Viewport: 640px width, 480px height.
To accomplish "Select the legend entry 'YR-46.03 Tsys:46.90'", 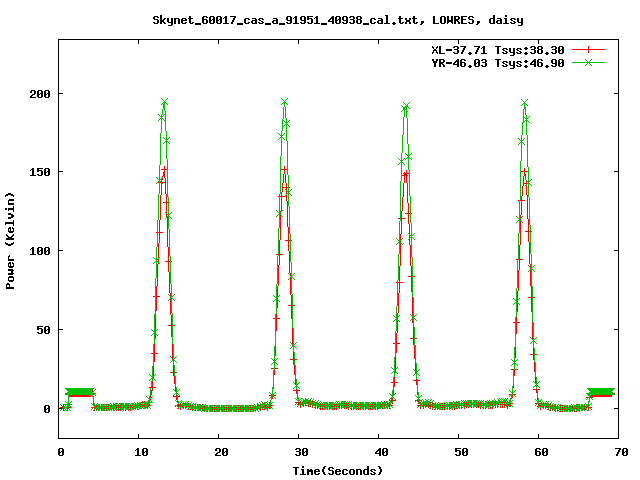I will click(x=498, y=63).
